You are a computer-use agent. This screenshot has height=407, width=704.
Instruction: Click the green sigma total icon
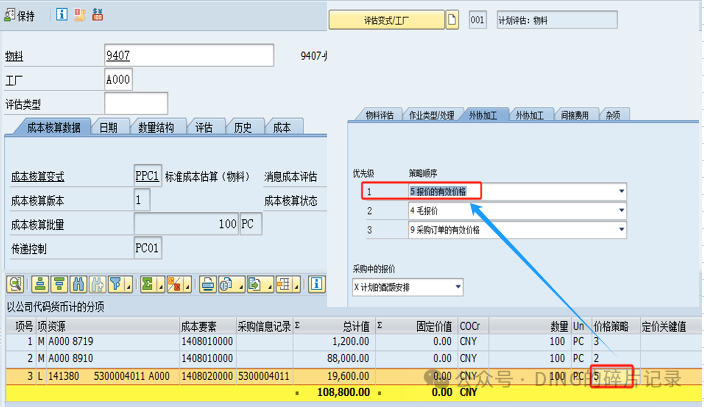(x=147, y=284)
